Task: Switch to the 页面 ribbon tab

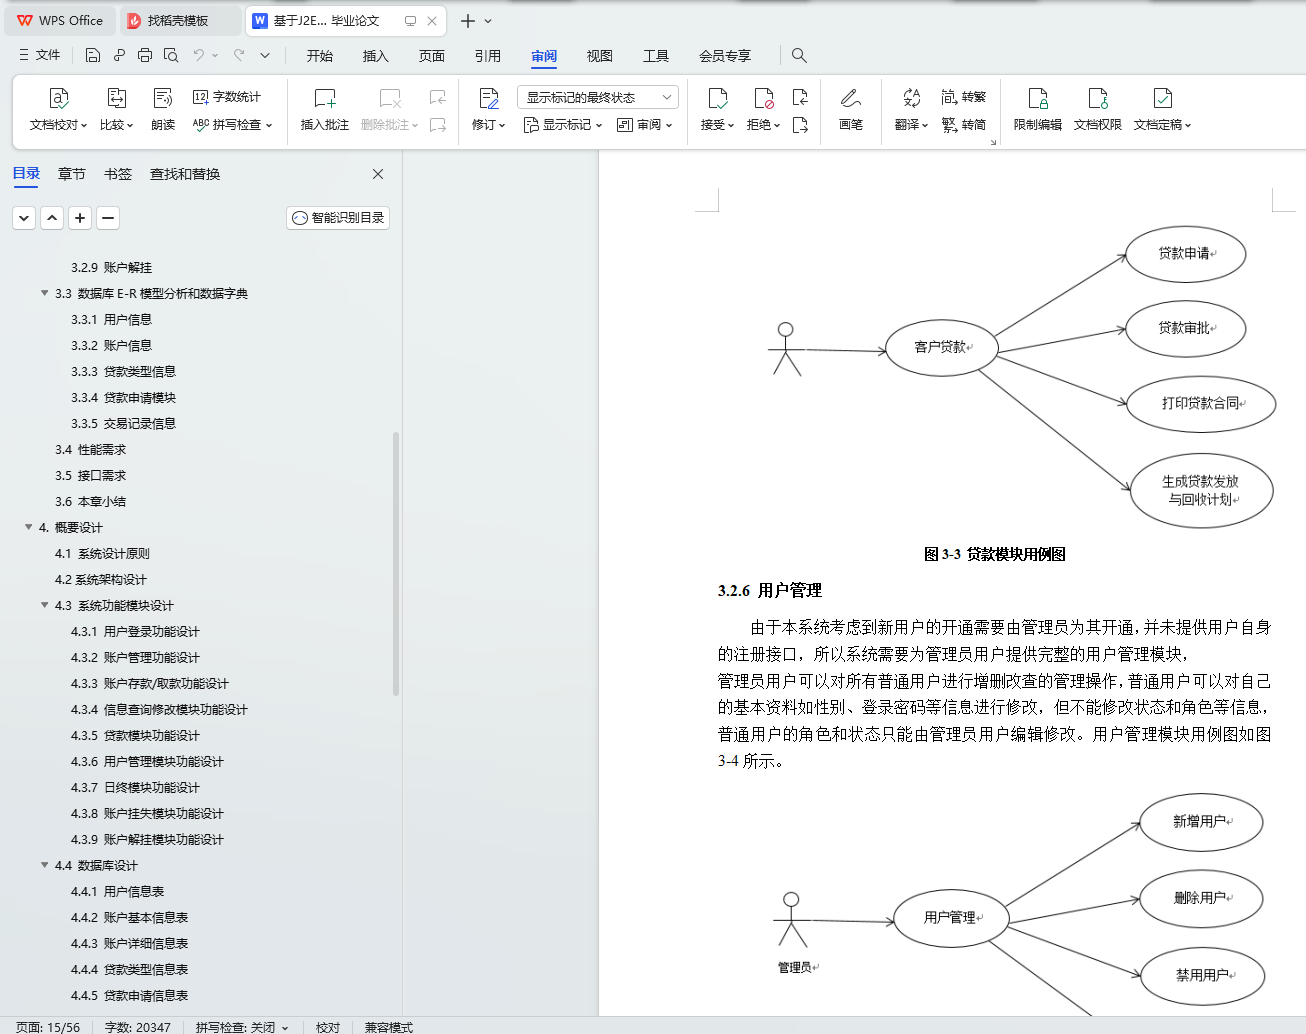Action: point(432,56)
